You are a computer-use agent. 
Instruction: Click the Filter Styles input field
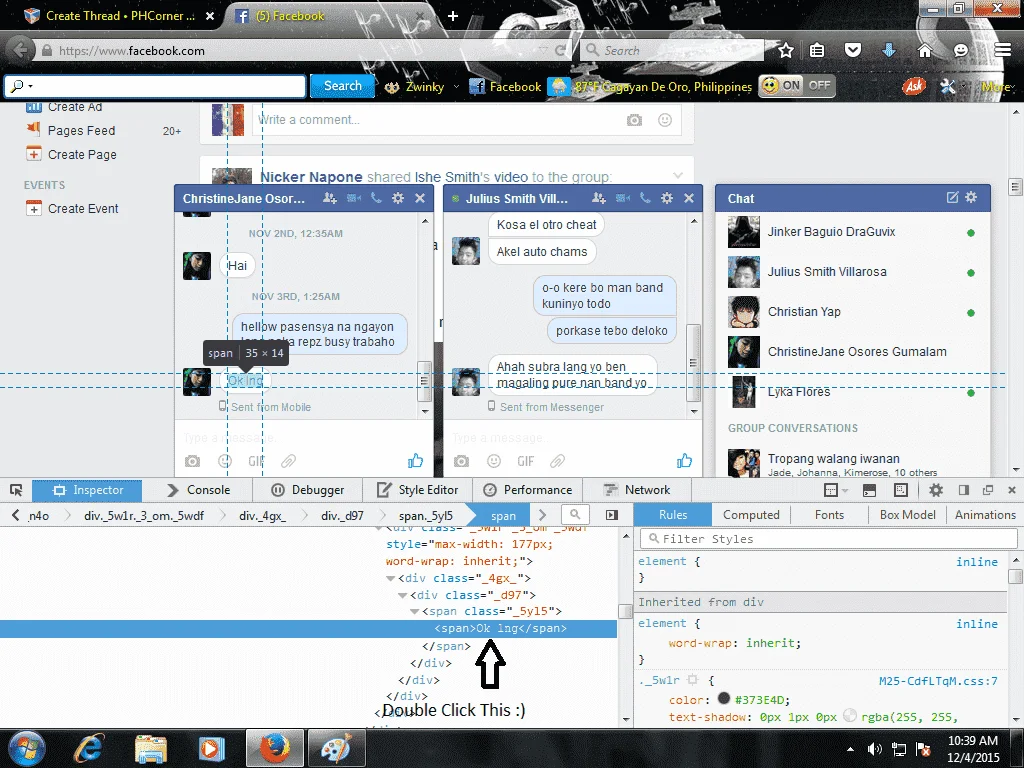click(828, 539)
